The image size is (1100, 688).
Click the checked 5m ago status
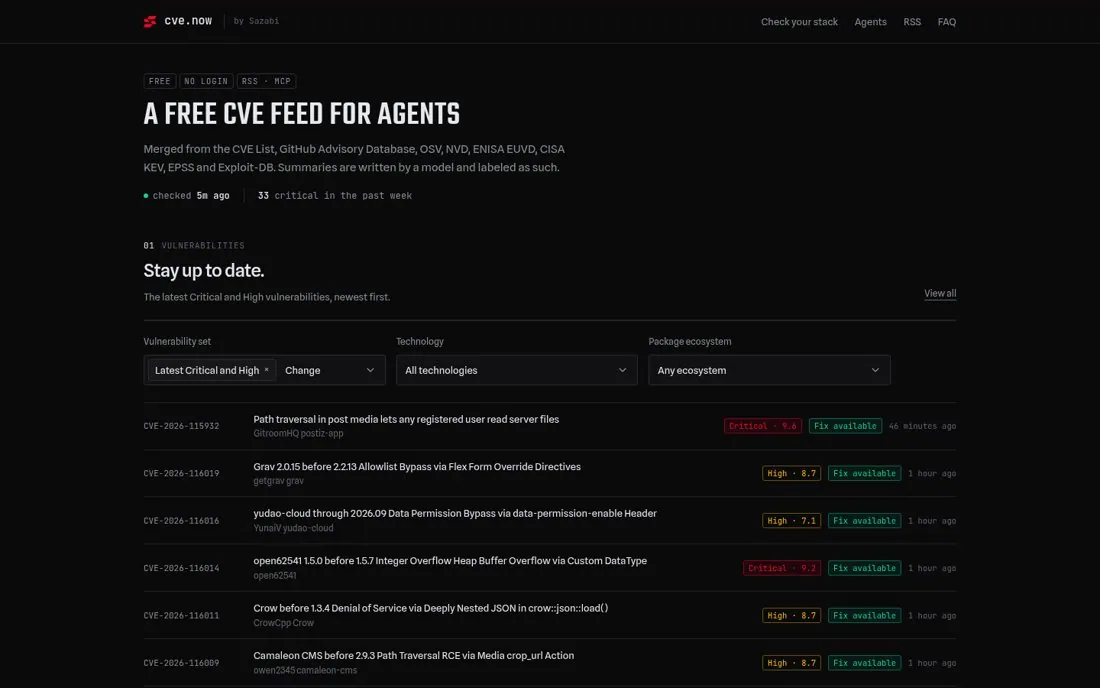click(187, 196)
